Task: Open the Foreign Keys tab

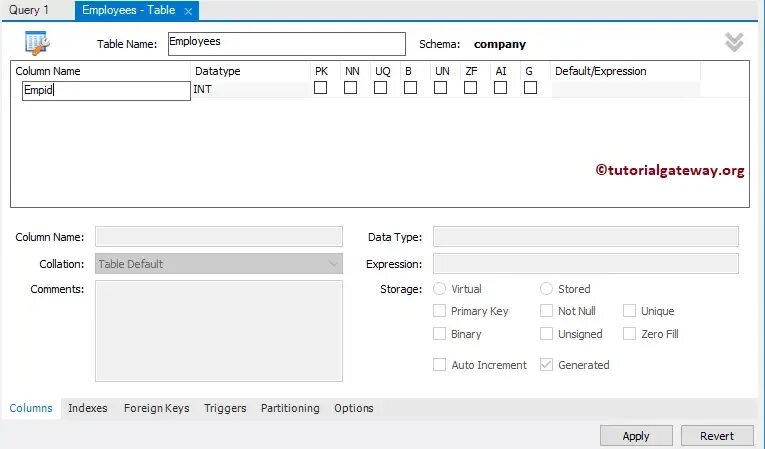Action: 157,408
